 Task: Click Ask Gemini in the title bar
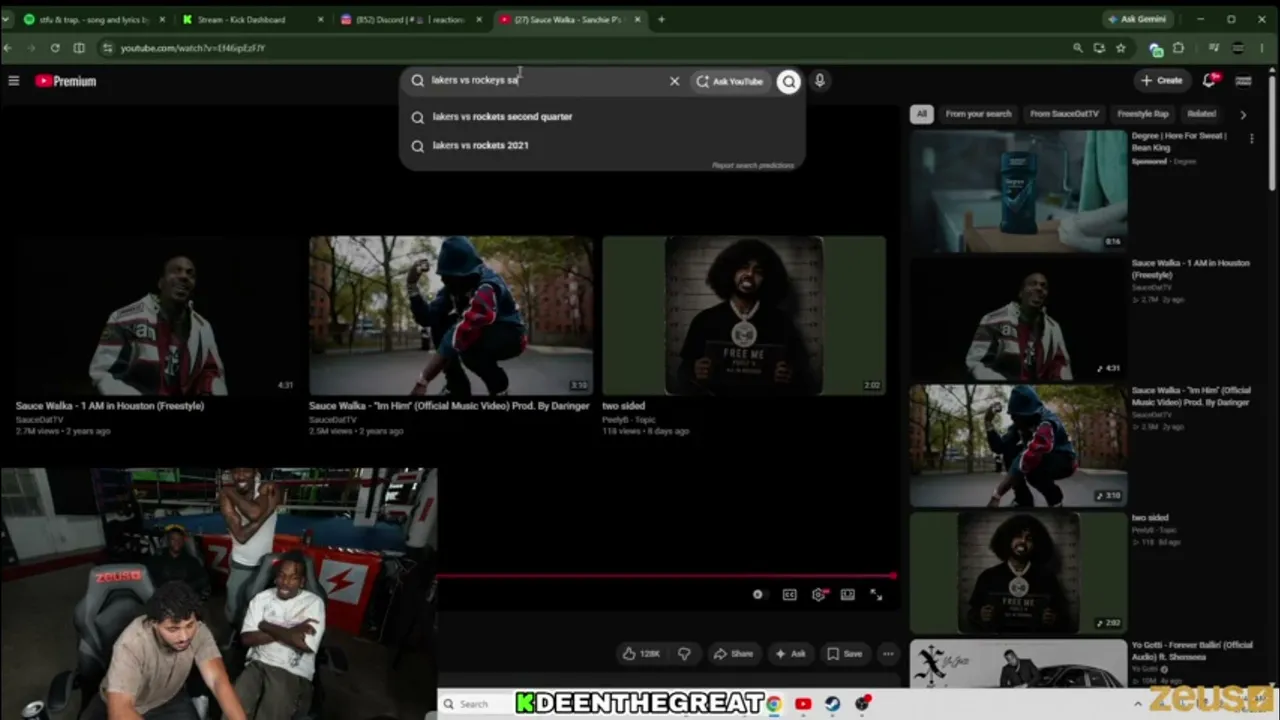tap(1136, 19)
